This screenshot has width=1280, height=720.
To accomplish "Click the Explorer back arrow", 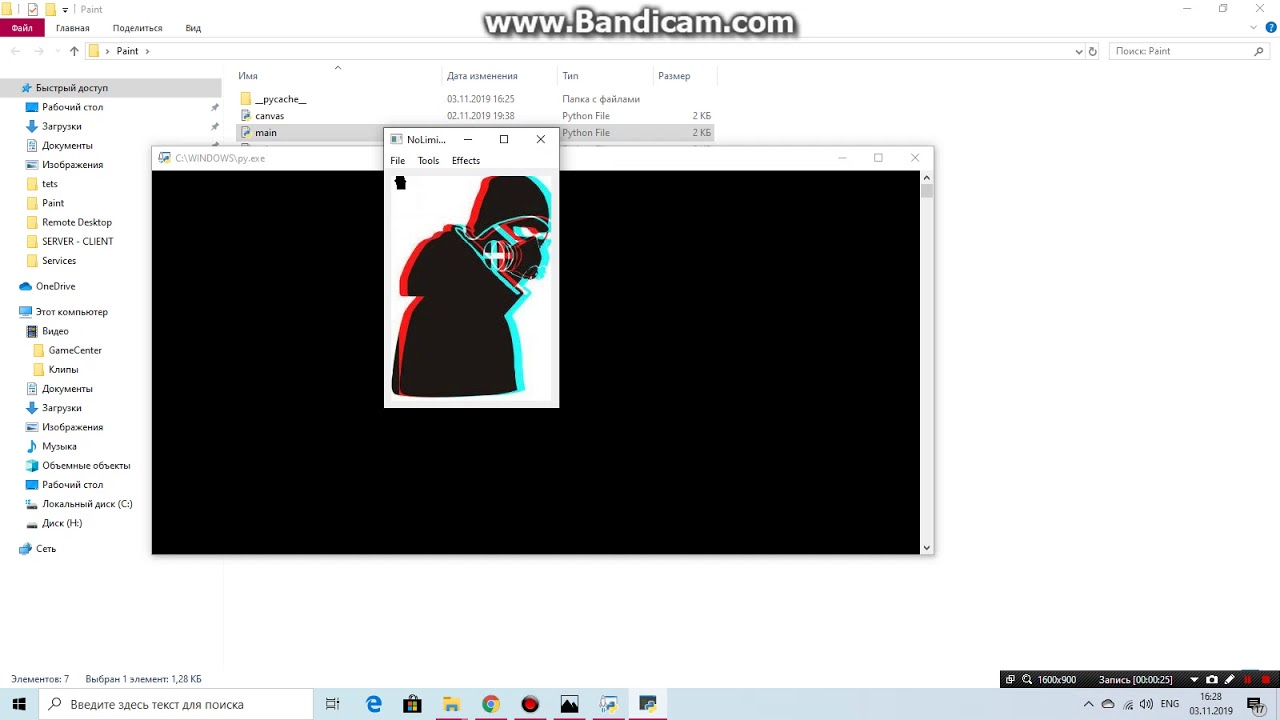I will pos(16,51).
